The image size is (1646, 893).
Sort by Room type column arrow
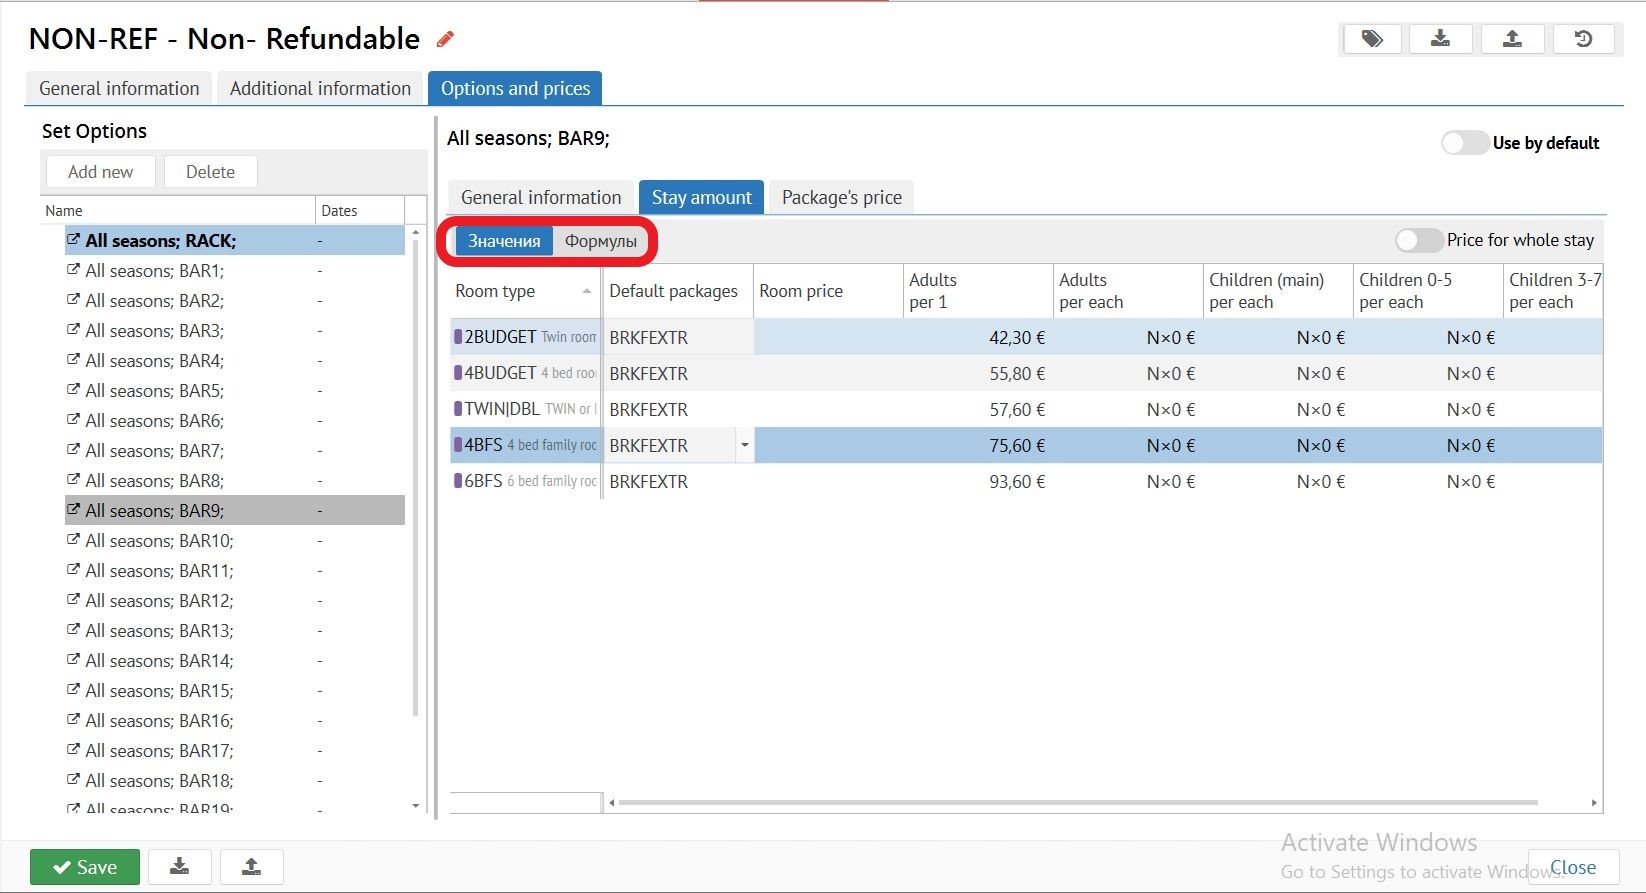click(586, 291)
